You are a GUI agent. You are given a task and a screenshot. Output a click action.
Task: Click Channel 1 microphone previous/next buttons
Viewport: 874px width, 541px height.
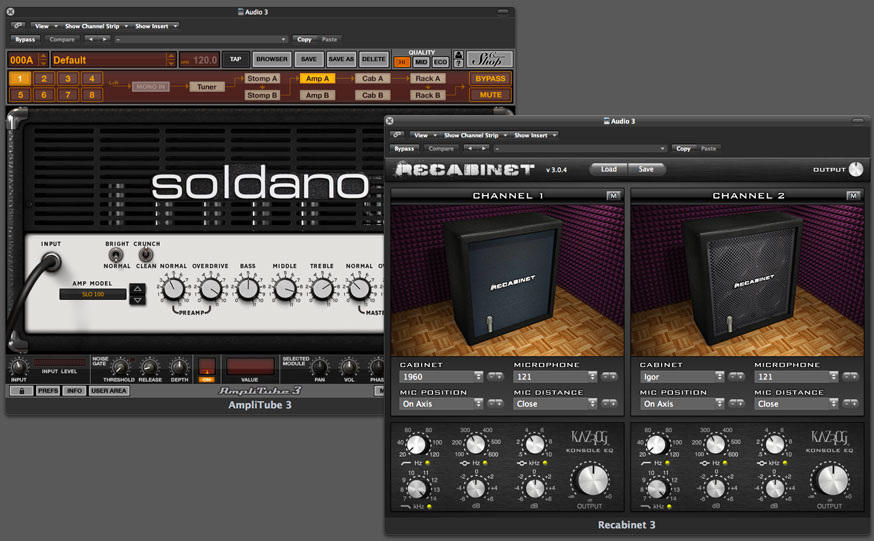pos(609,377)
